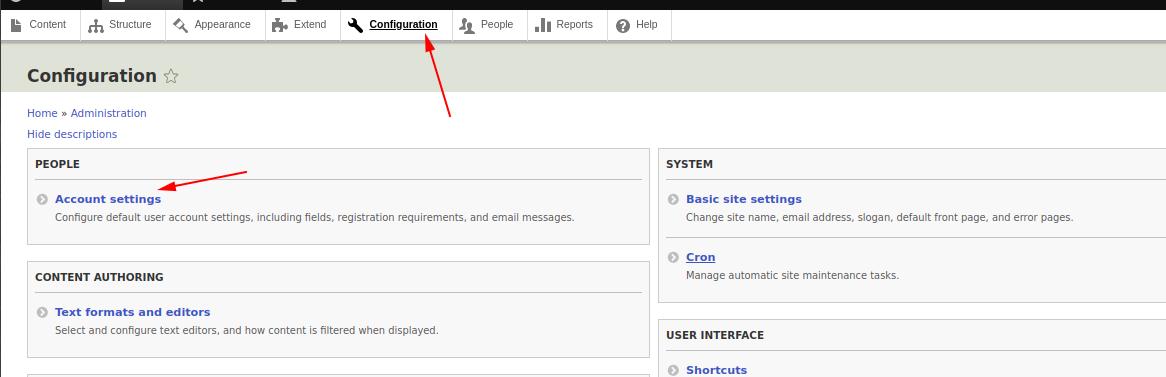1166x377 pixels.
Task: Click the 'Change site name, email address' description
Action: (880, 218)
